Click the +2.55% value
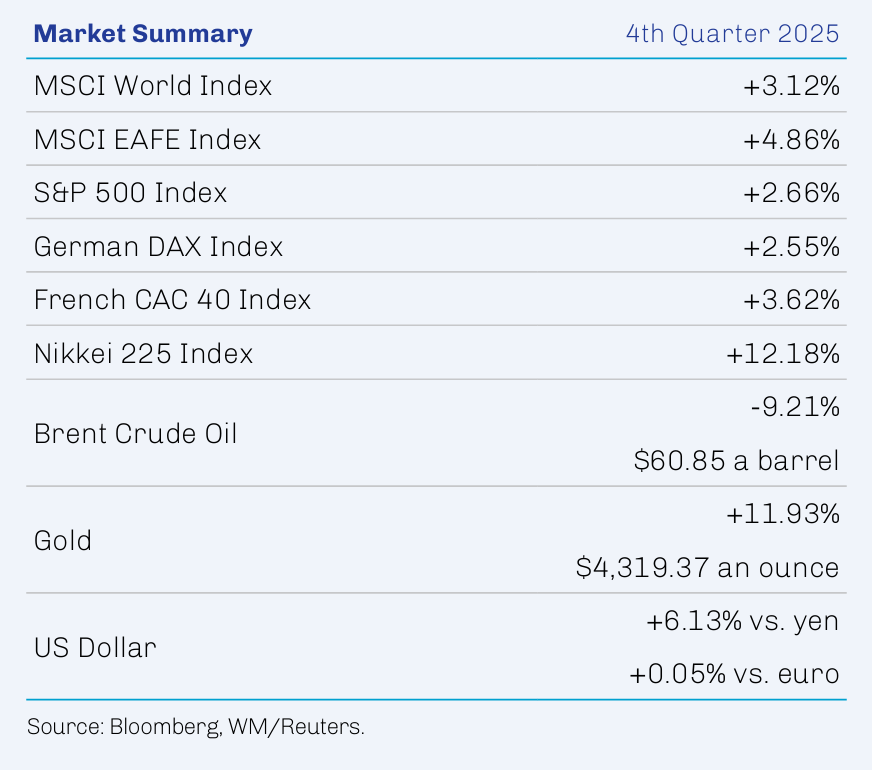Image resolution: width=872 pixels, height=770 pixels. (790, 246)
